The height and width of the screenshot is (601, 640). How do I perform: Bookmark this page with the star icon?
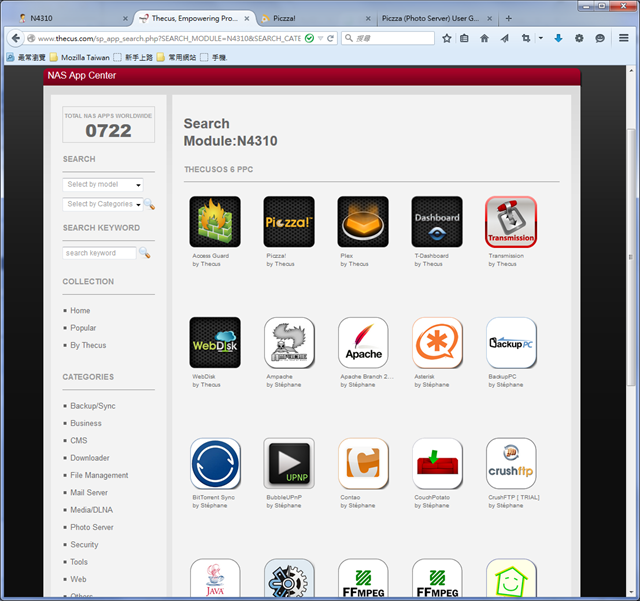coord(447,38)
